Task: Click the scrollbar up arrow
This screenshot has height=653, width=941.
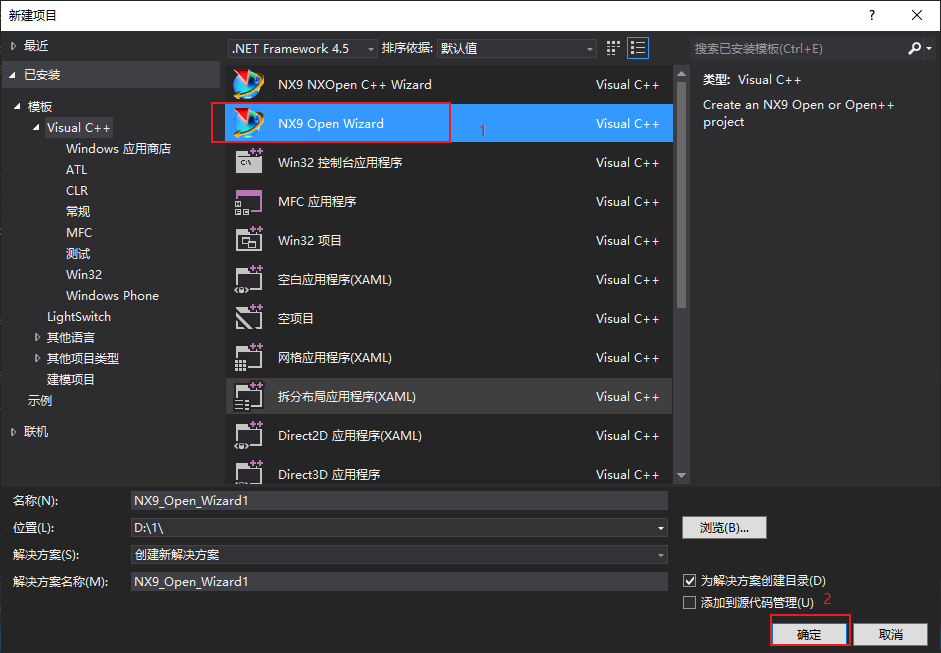Action: [x=681, y=74]
